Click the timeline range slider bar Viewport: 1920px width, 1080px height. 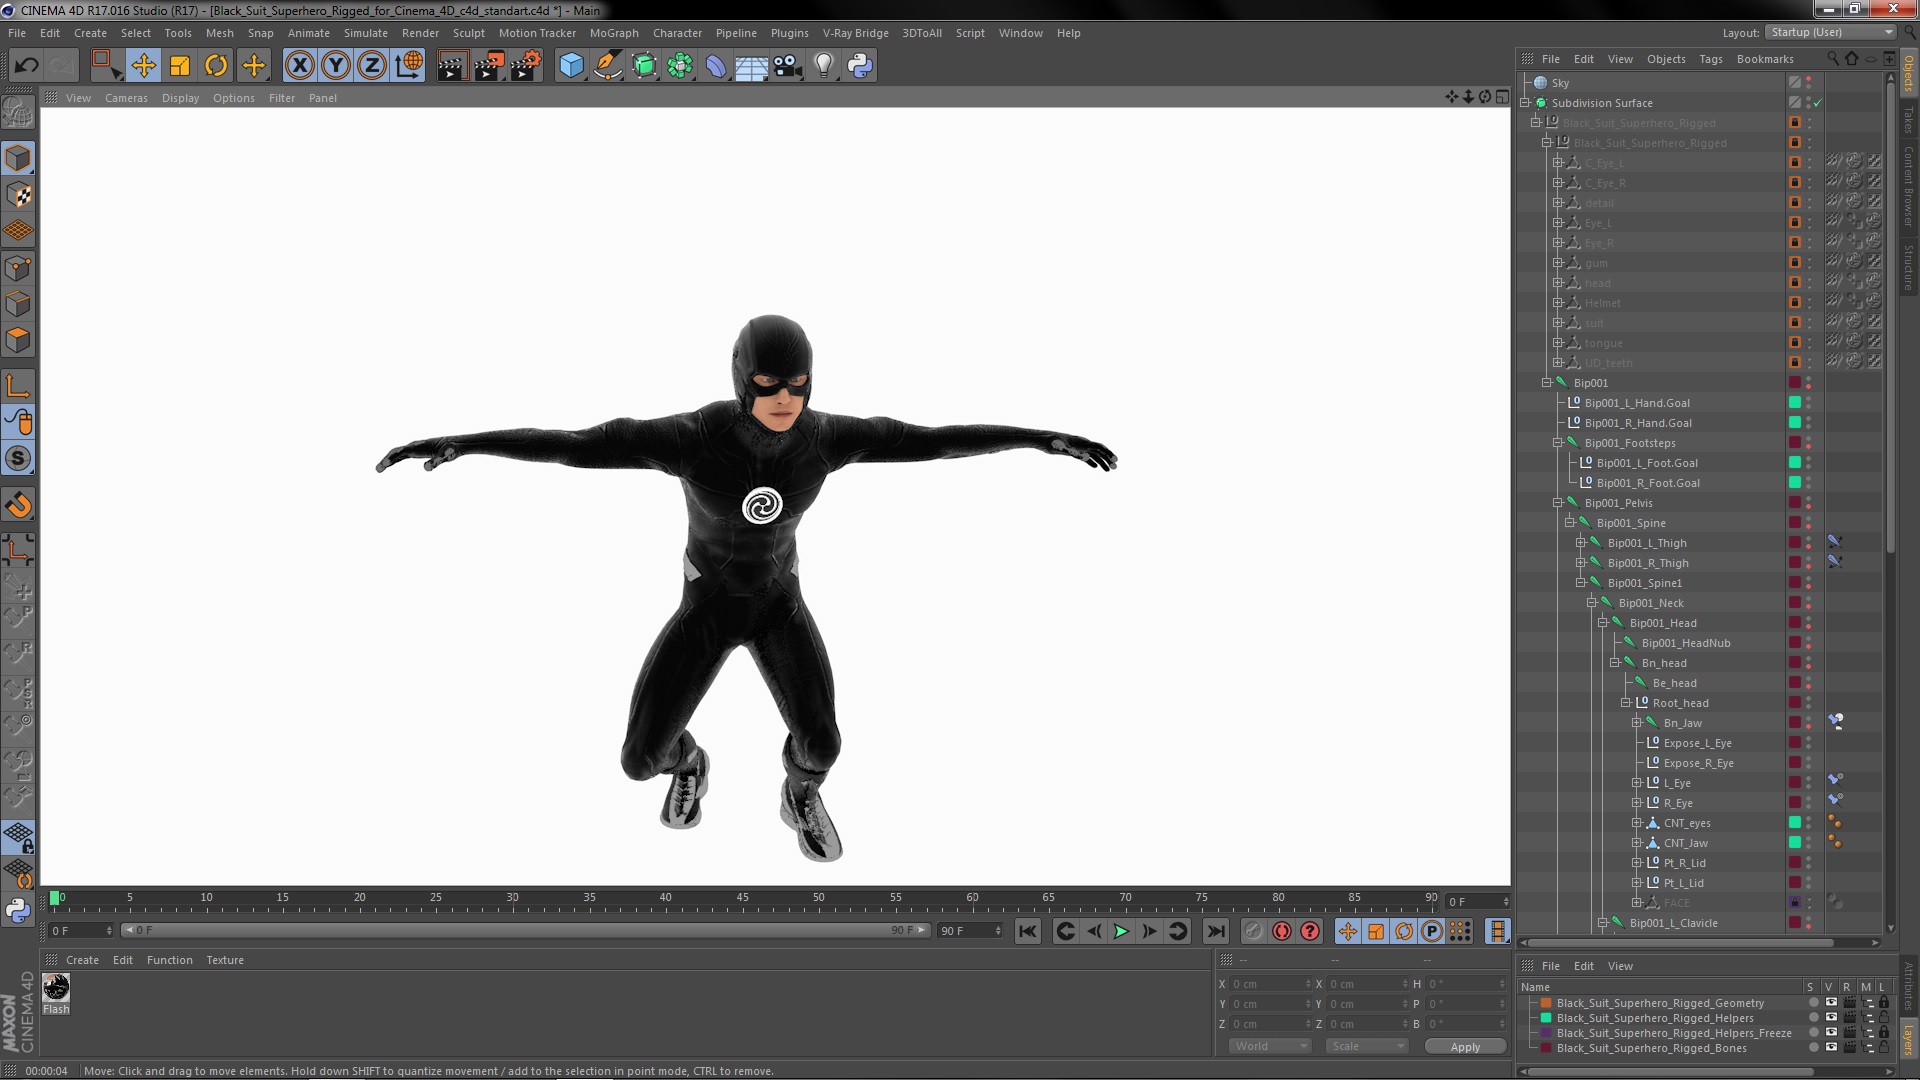click(x=525, y=930)
